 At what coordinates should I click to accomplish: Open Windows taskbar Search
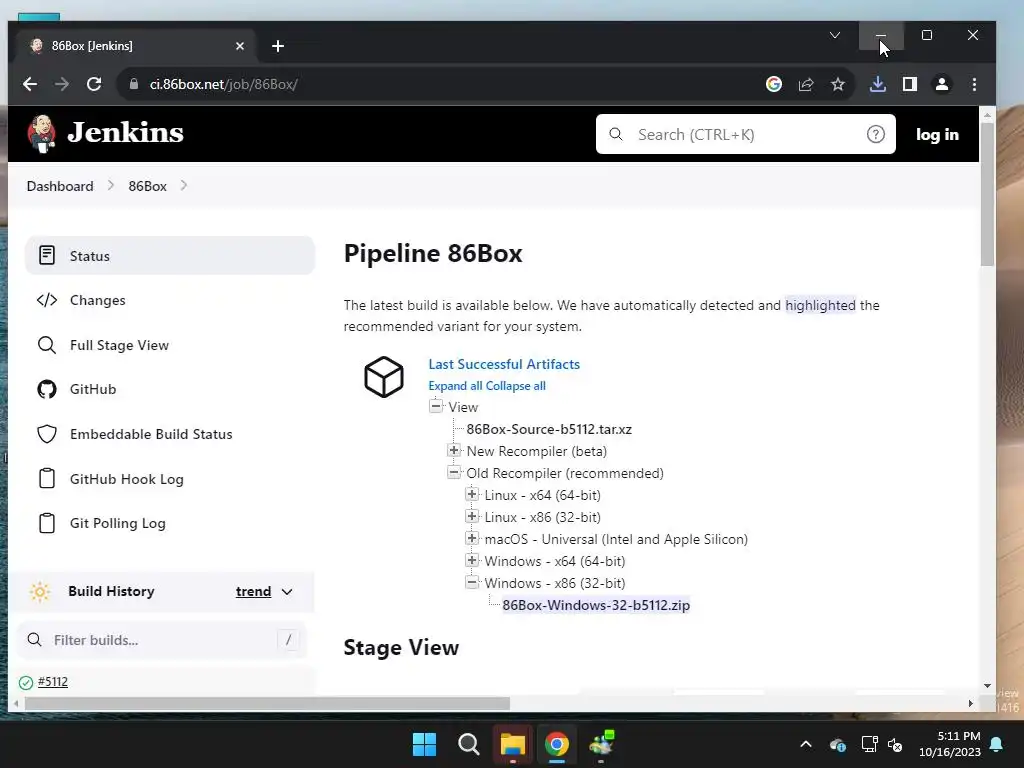468,744
